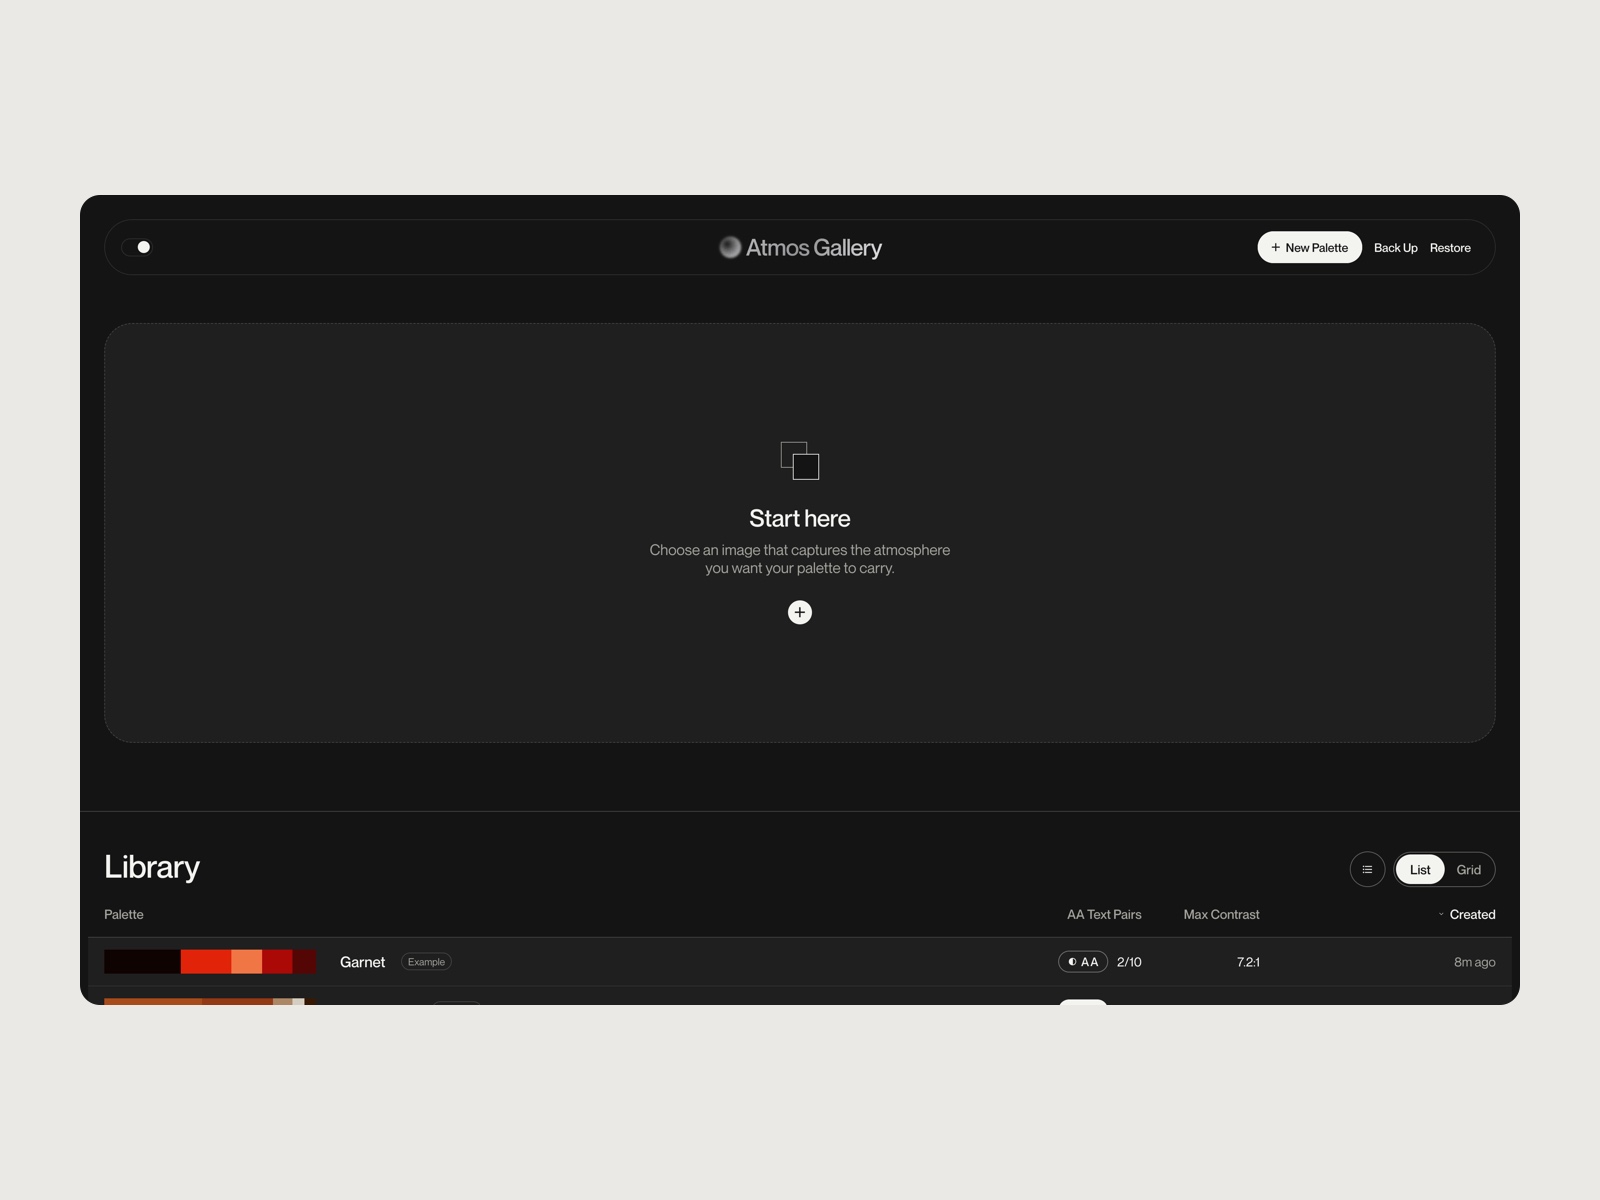Open the library list options icon

tap(1367, 869)
